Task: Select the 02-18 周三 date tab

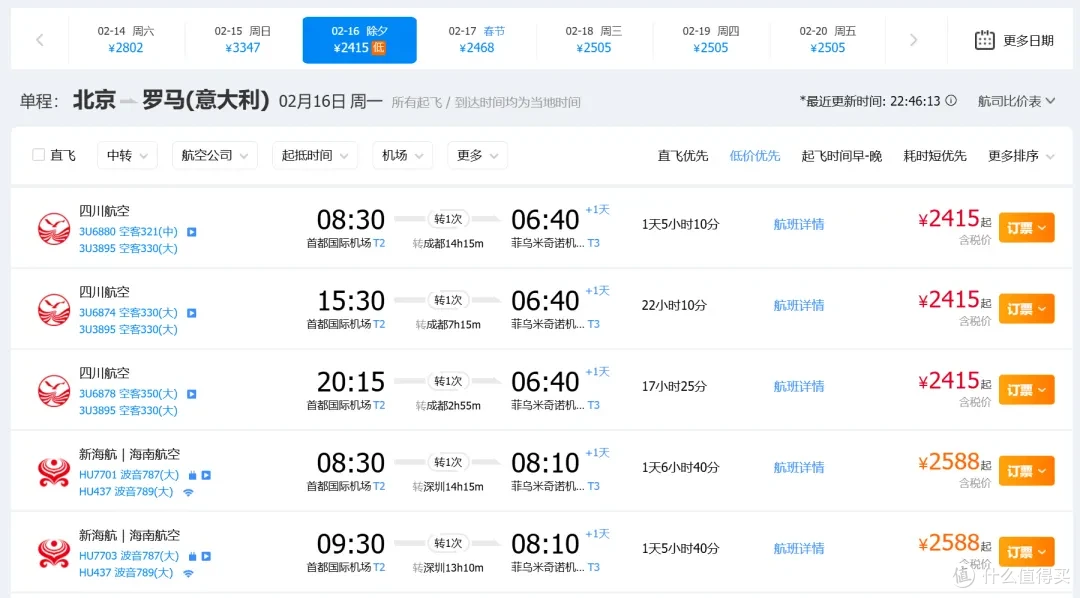Action: pyautogui.click(x=594, y=40)
